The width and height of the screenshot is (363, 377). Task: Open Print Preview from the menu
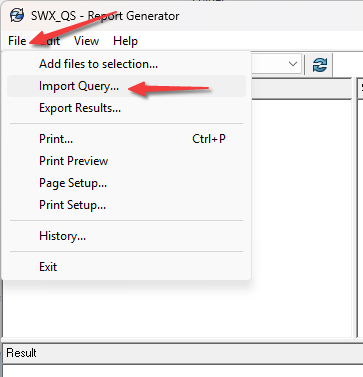pos(126,161)
